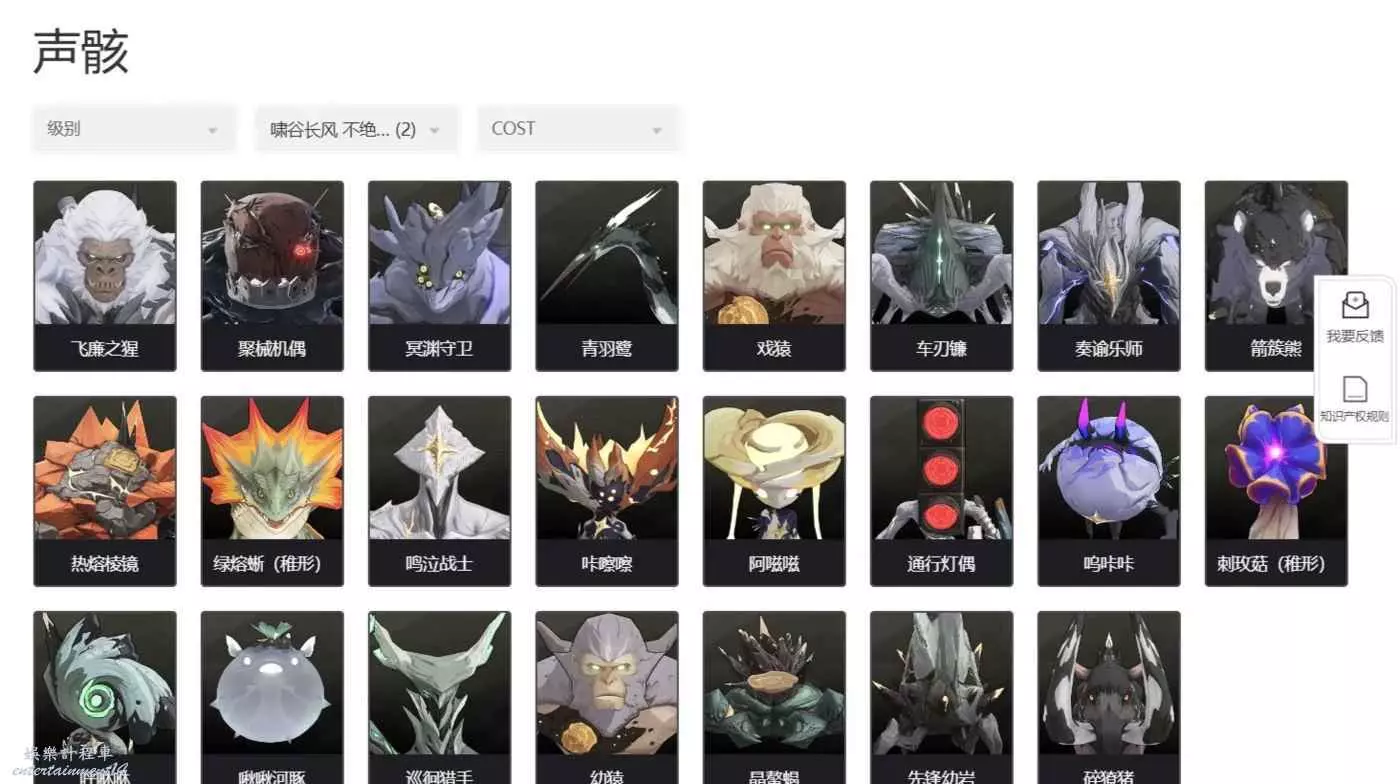
Task: Open the 呜咔咔 echo card
Action: tap(1109, 491)
